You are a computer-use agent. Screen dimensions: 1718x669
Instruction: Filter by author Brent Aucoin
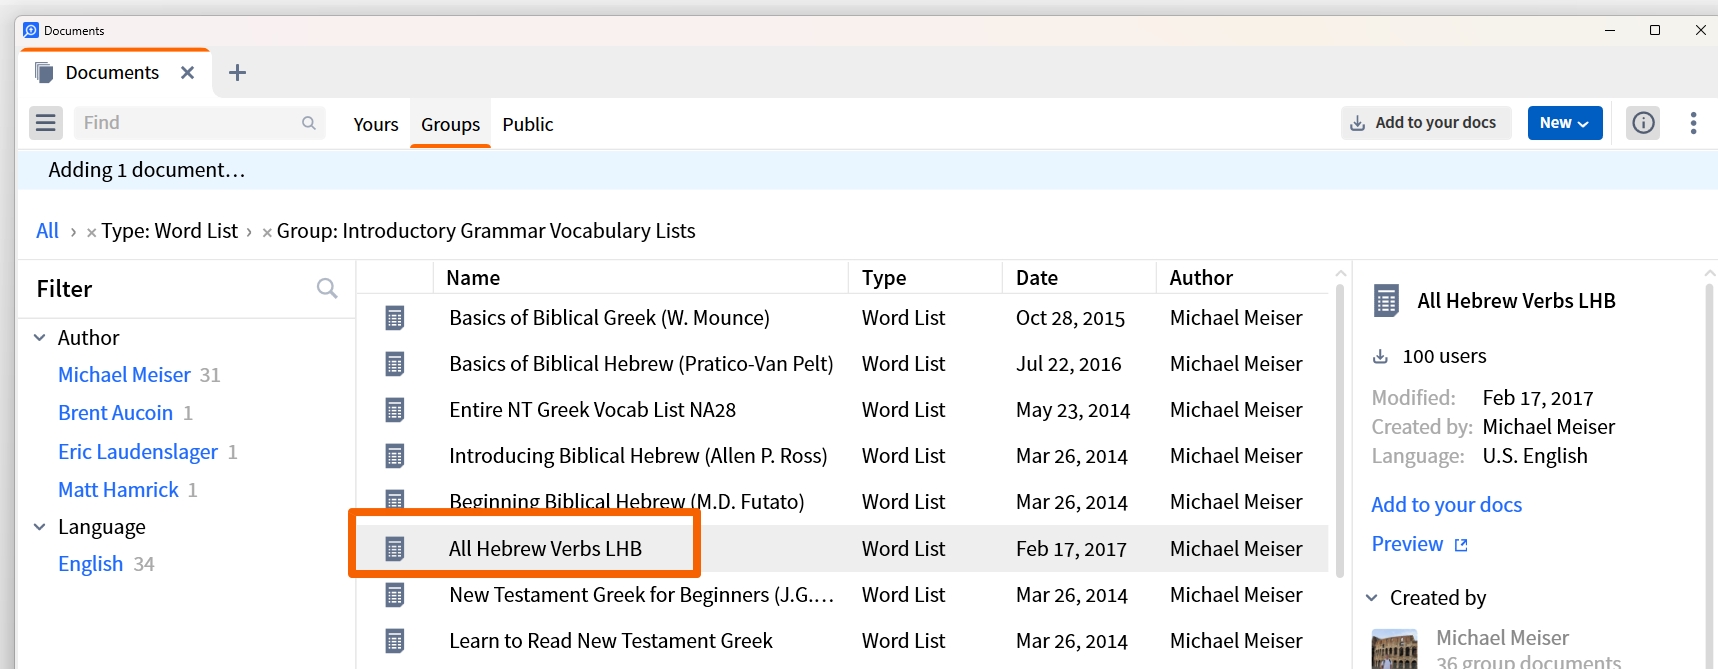(x=115, y=413)
